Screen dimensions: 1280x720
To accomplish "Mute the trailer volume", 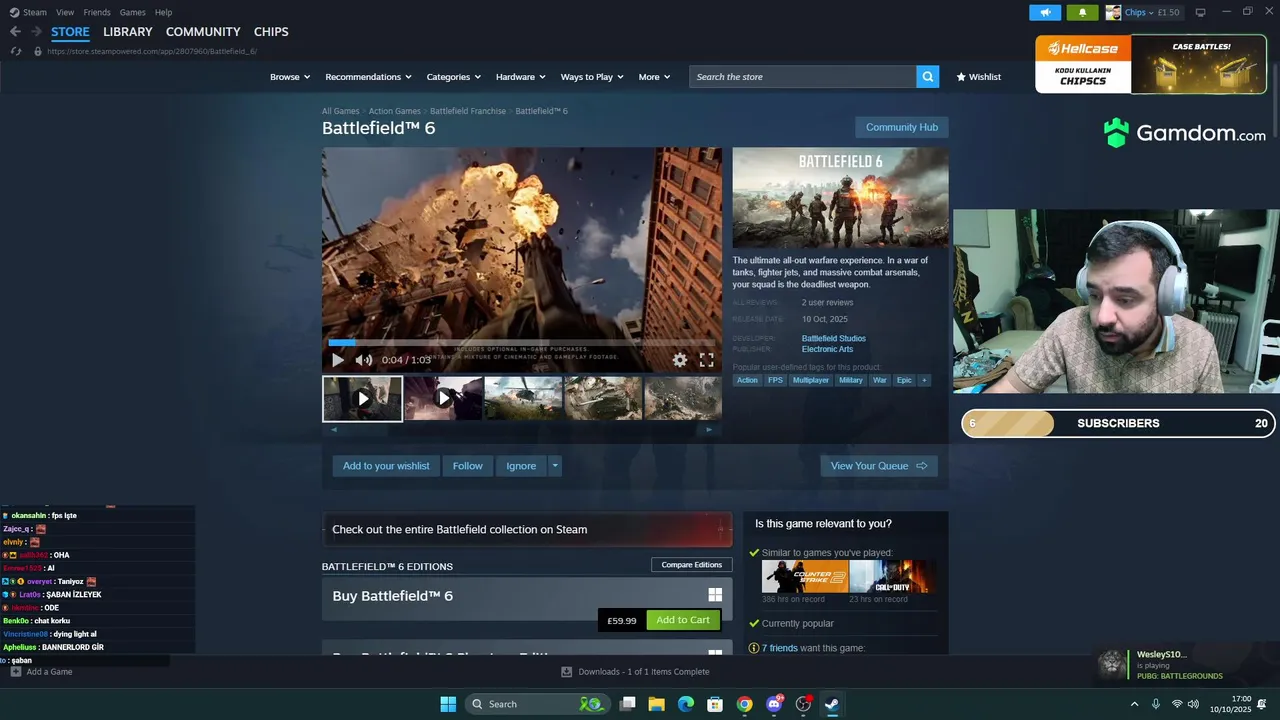I will 364,360.
